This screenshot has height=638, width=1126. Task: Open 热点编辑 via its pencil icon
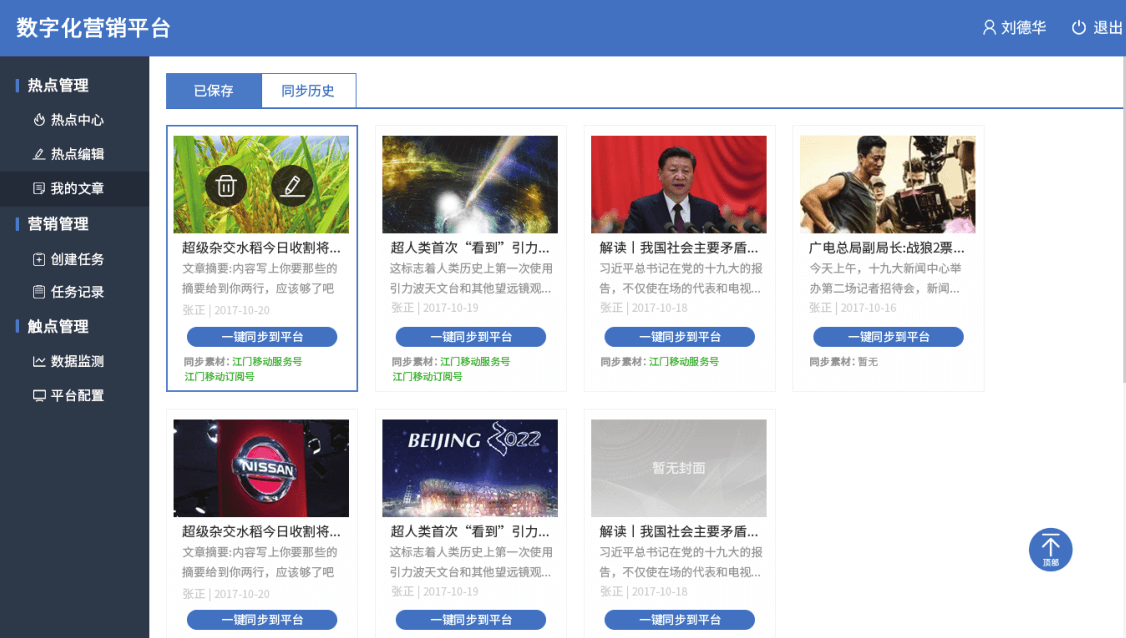[39, 154]
